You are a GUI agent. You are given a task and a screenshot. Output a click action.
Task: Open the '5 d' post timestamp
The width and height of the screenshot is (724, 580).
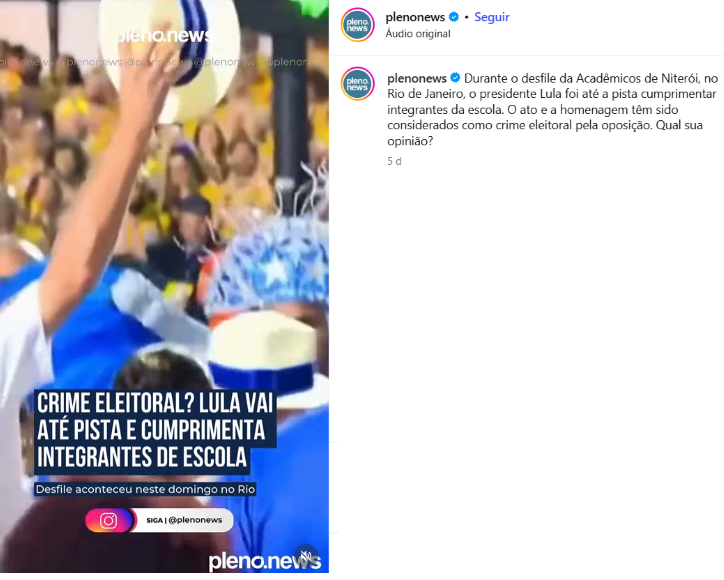coord(394,161)
